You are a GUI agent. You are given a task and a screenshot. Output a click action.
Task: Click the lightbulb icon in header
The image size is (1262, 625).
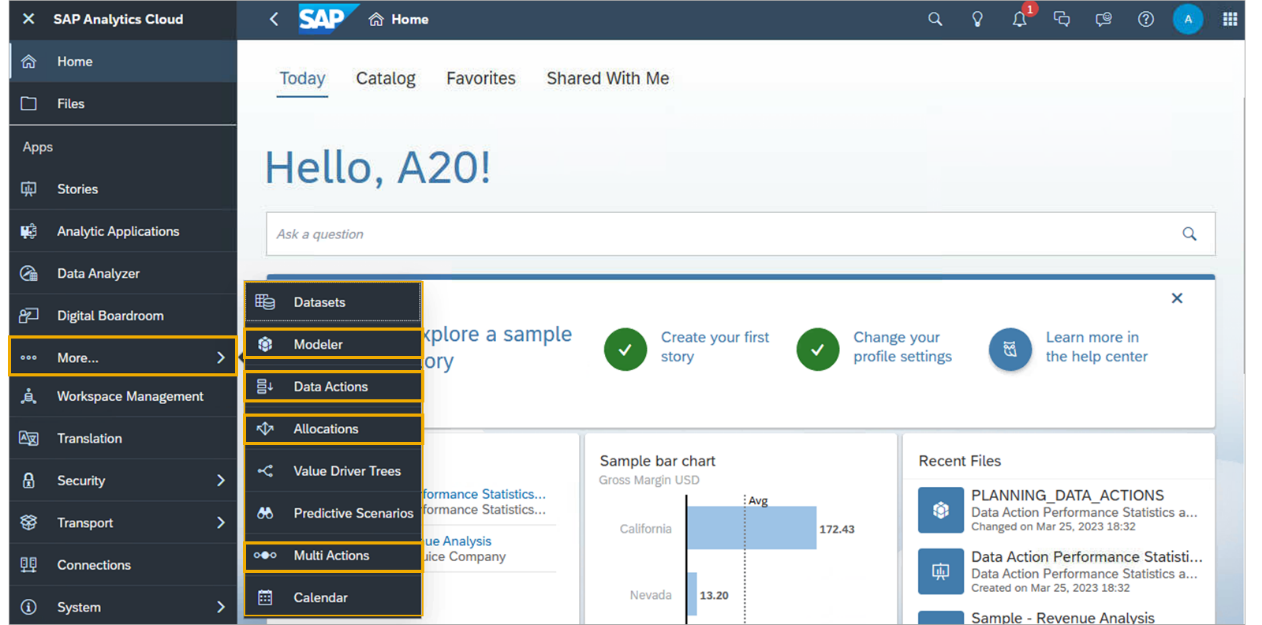(977, 19)
